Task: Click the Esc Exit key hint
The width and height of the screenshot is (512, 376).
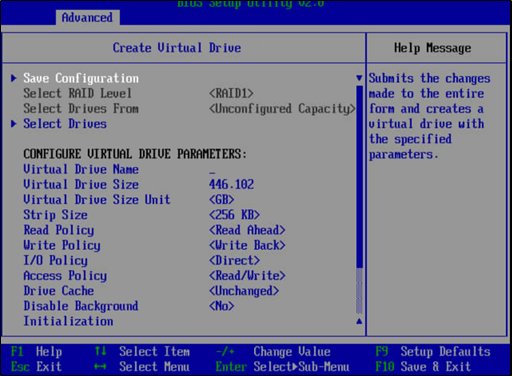Action: click(36, 367)
